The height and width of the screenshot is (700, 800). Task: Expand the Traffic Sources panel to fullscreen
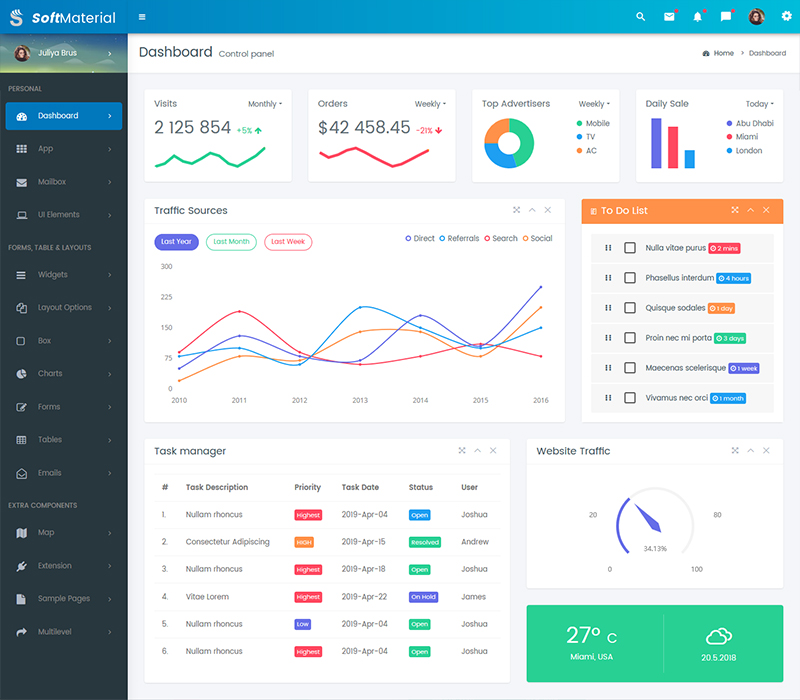click(516, 210)
